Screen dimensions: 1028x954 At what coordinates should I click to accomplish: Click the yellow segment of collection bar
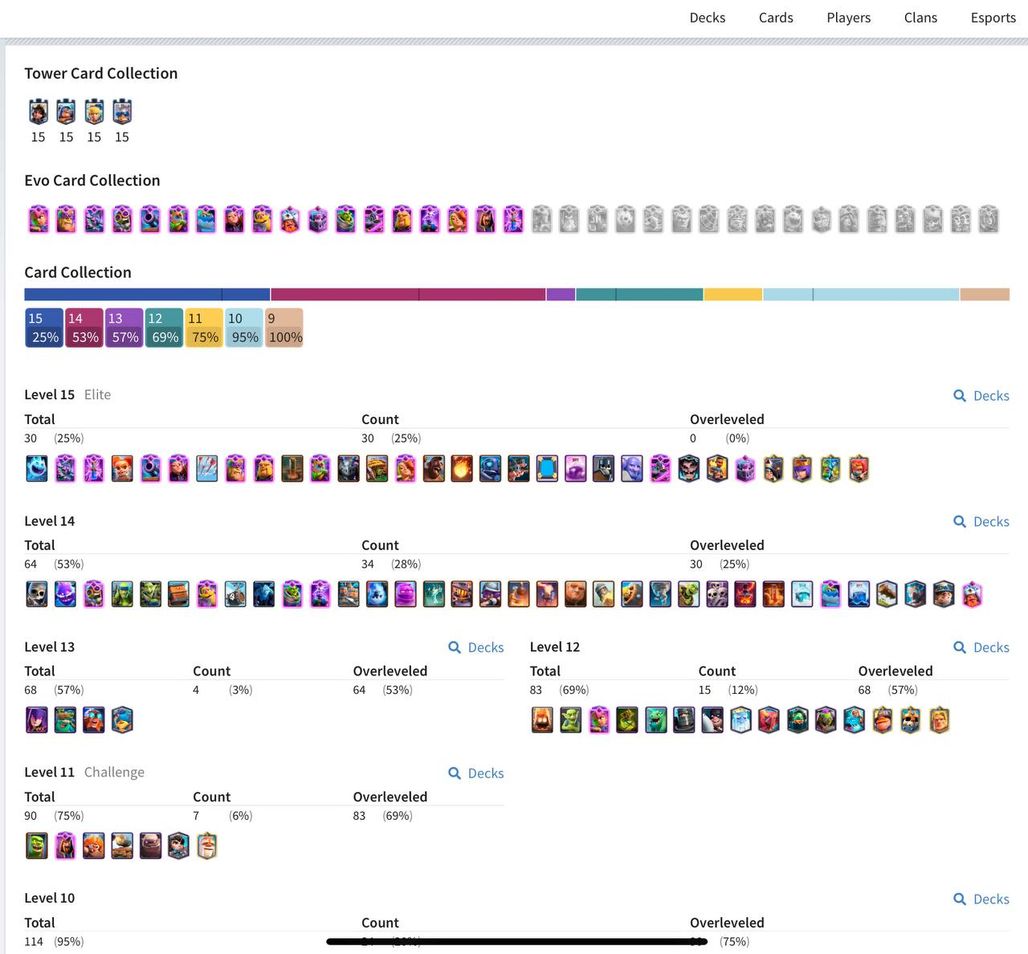733,294
